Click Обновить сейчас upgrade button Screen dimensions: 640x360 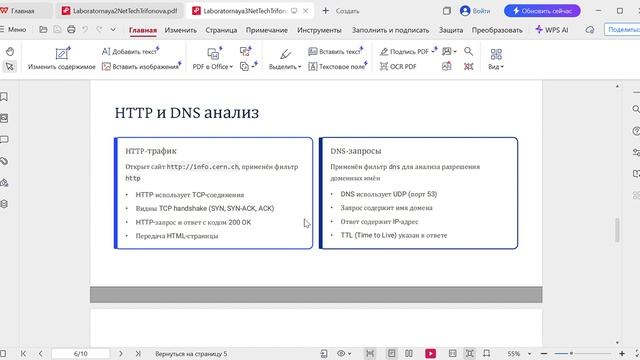coord(542,11)
